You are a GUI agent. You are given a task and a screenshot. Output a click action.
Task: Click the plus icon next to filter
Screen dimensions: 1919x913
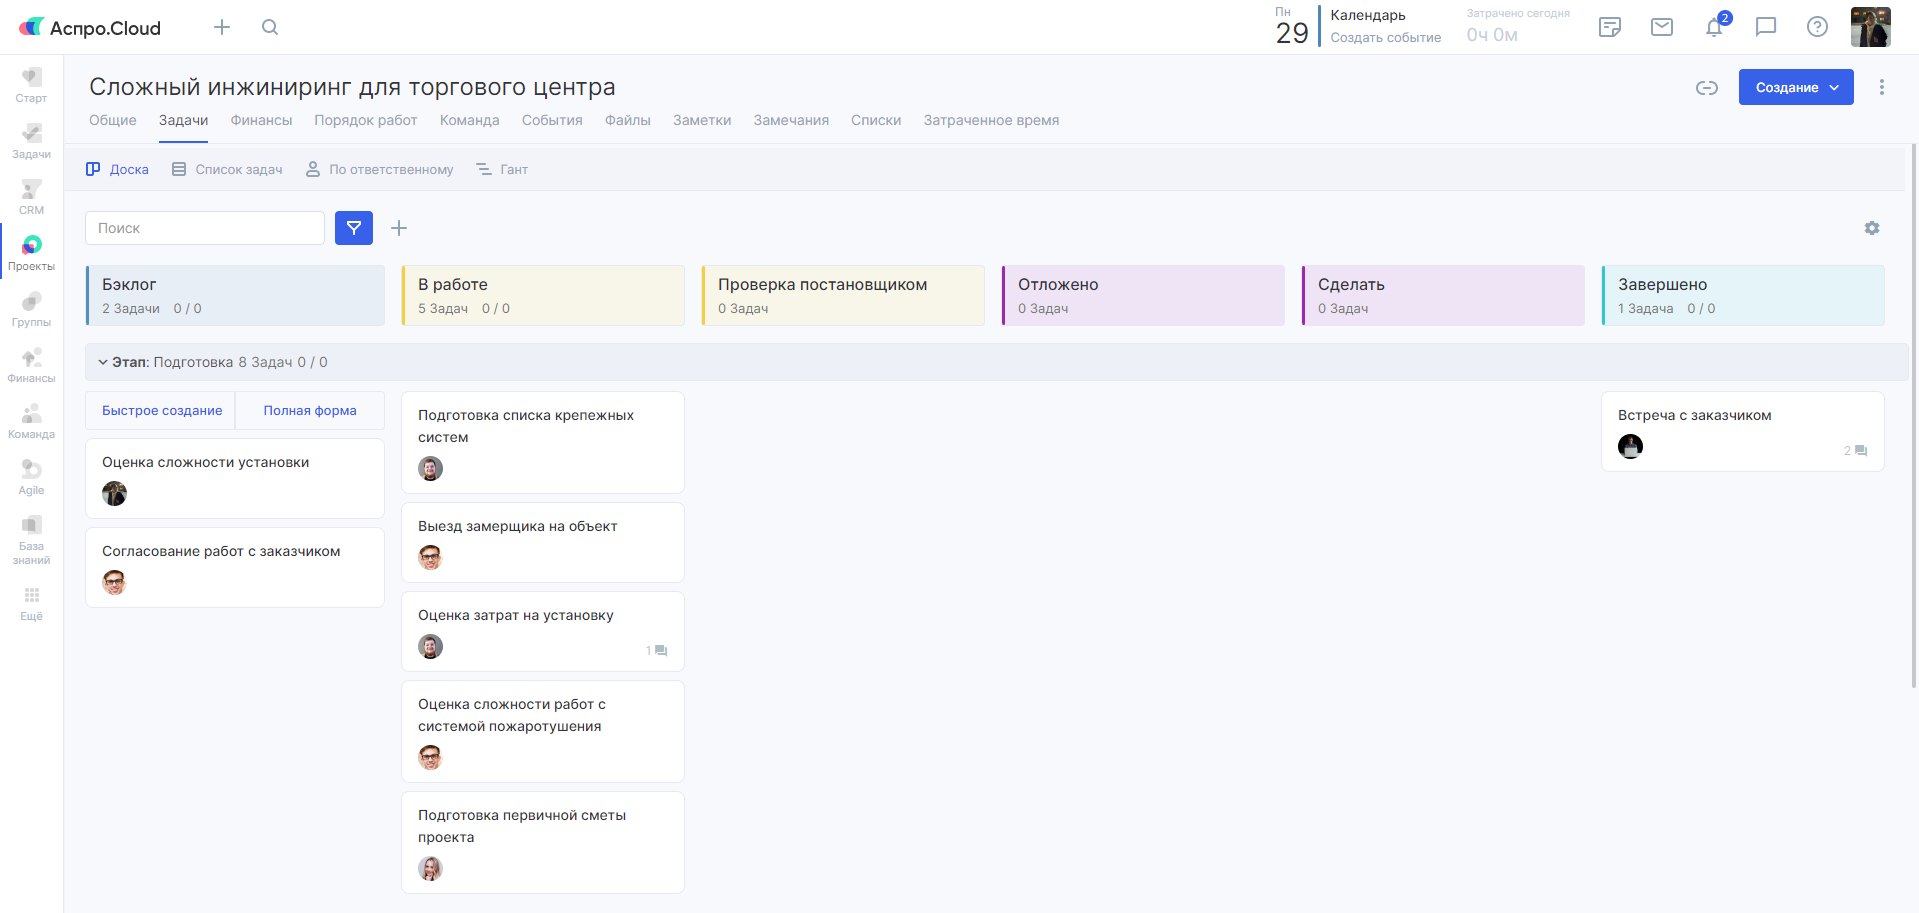click(x=399, y=228)
